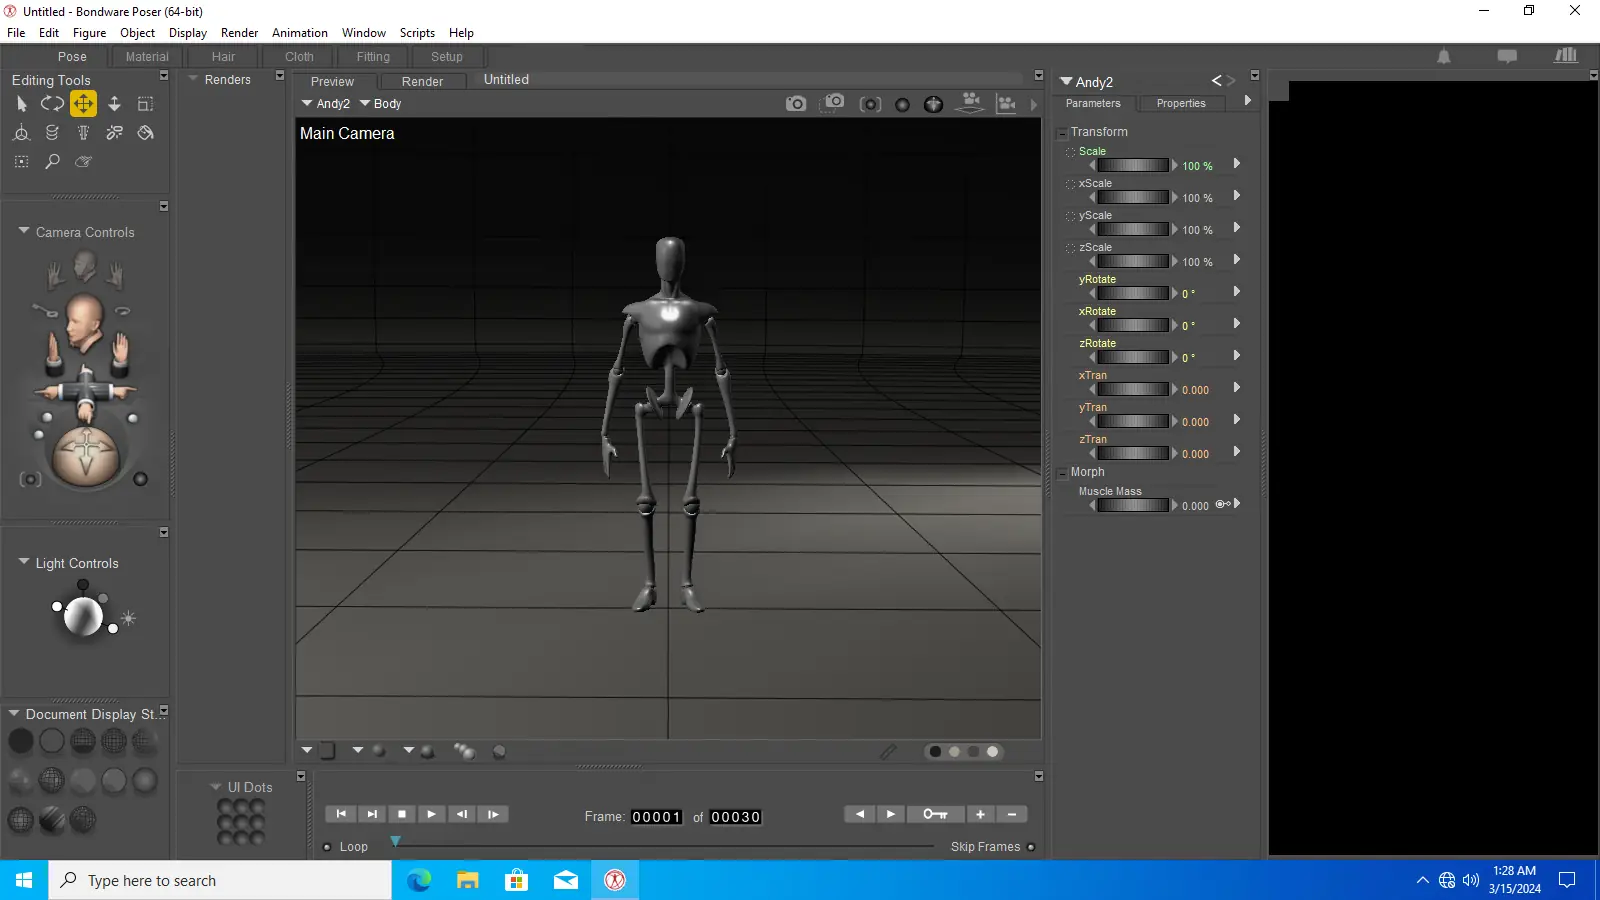Select the arrow Select tool in Editing Tools

[22, 103]
